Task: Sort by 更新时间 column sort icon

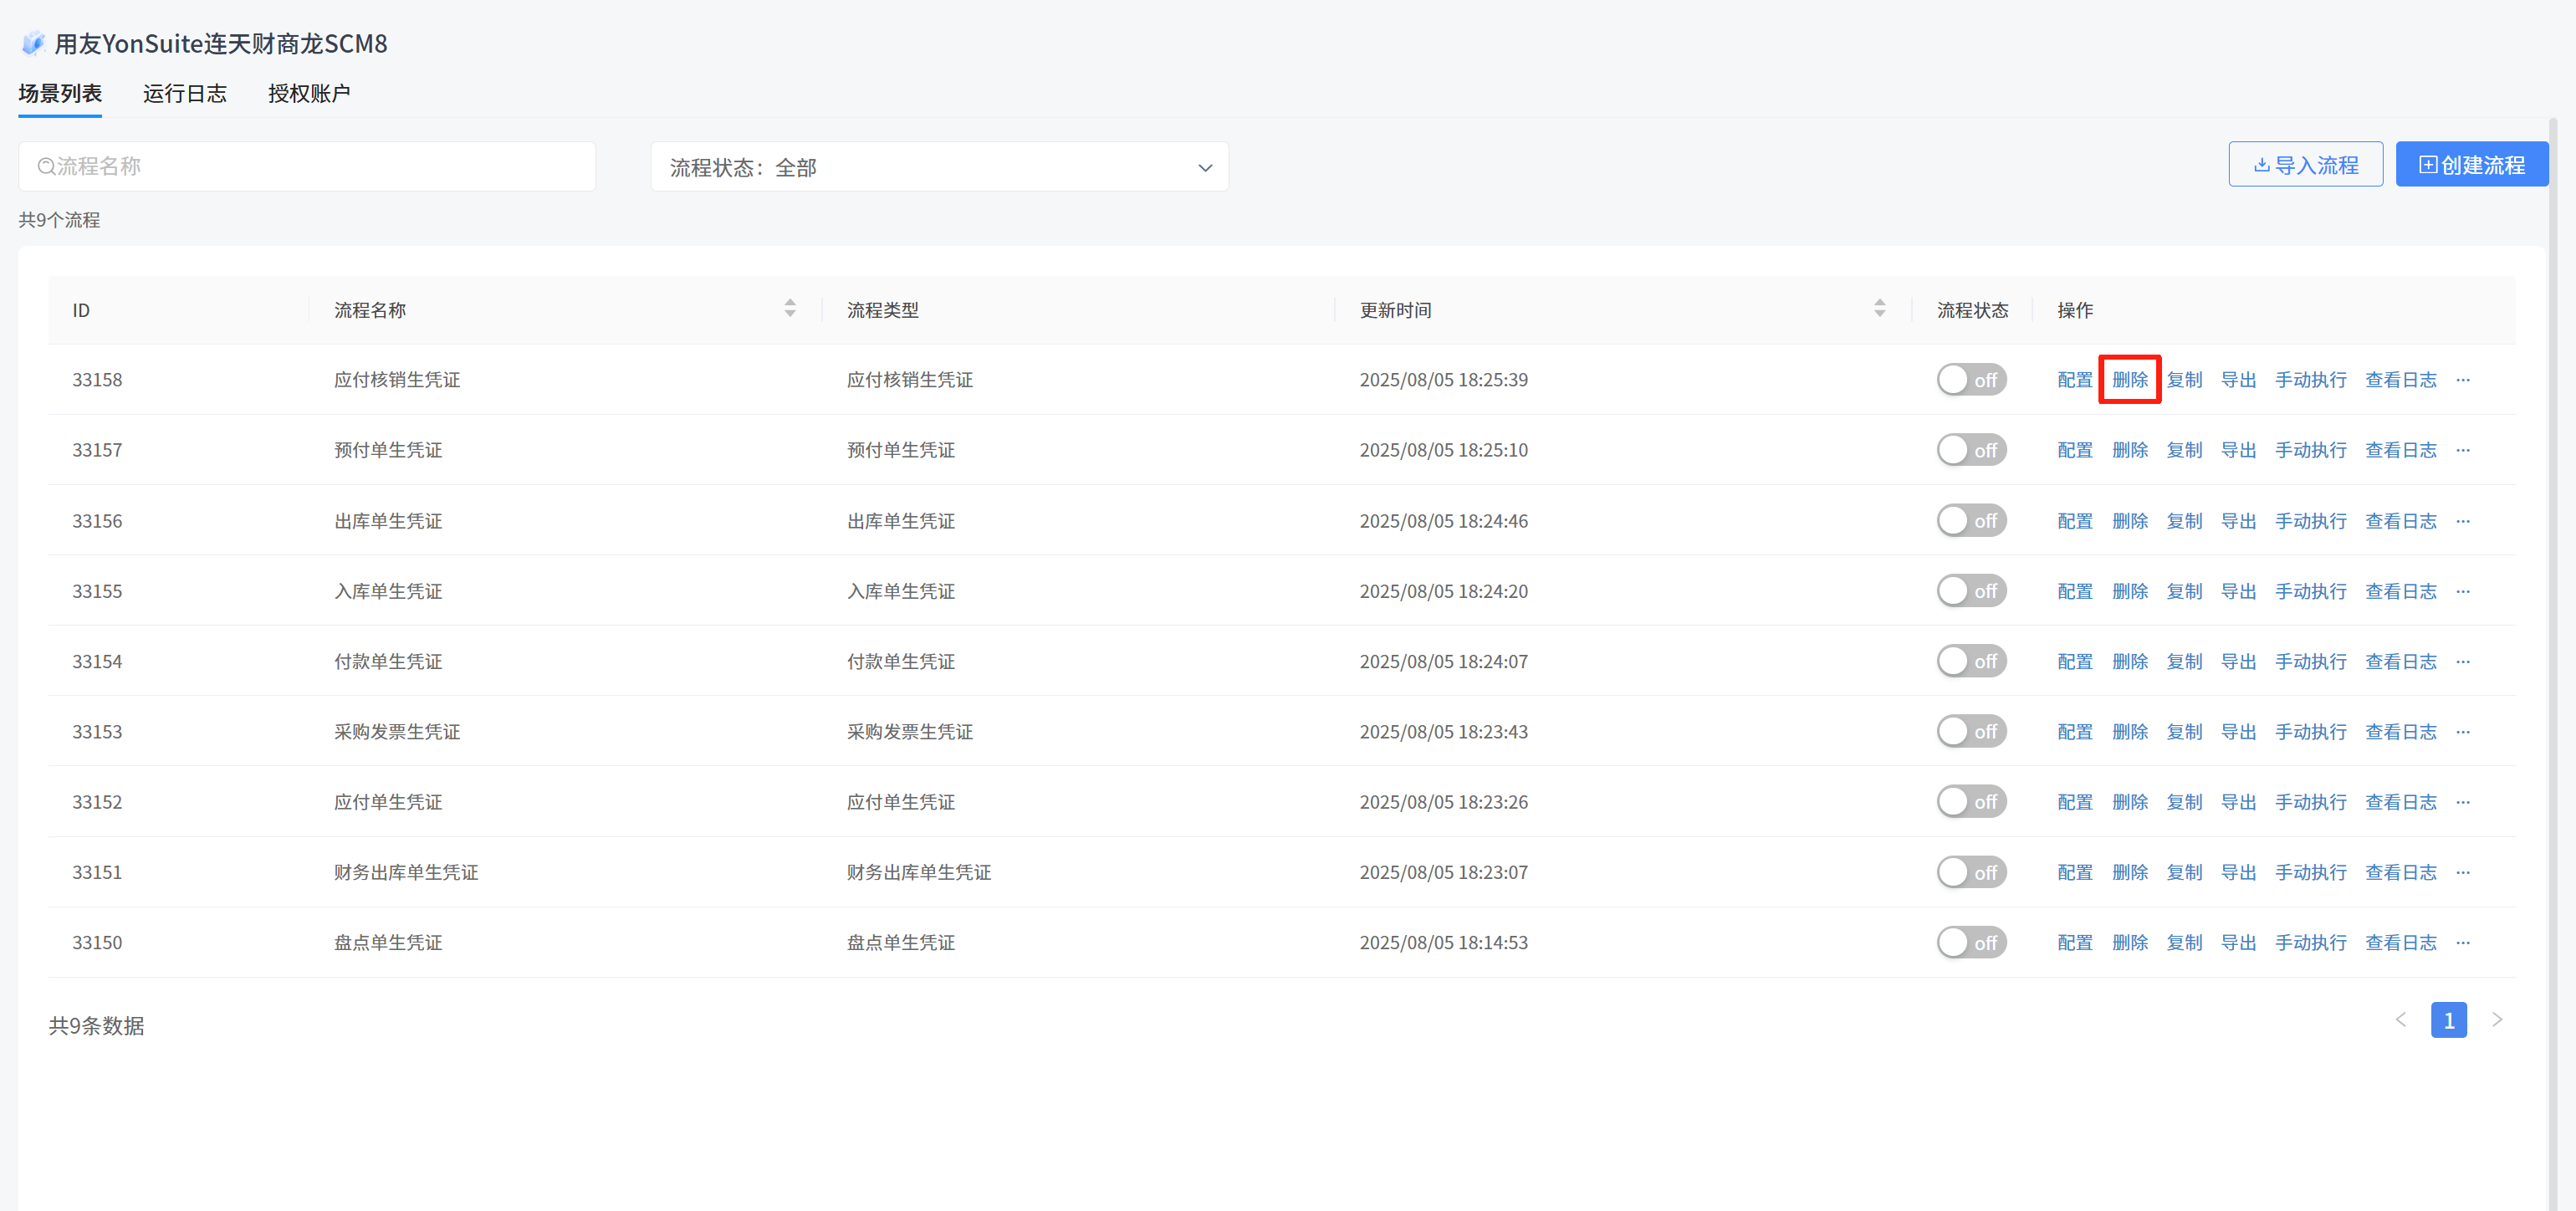Action: pyautogui.click(x=1880, y=309)
